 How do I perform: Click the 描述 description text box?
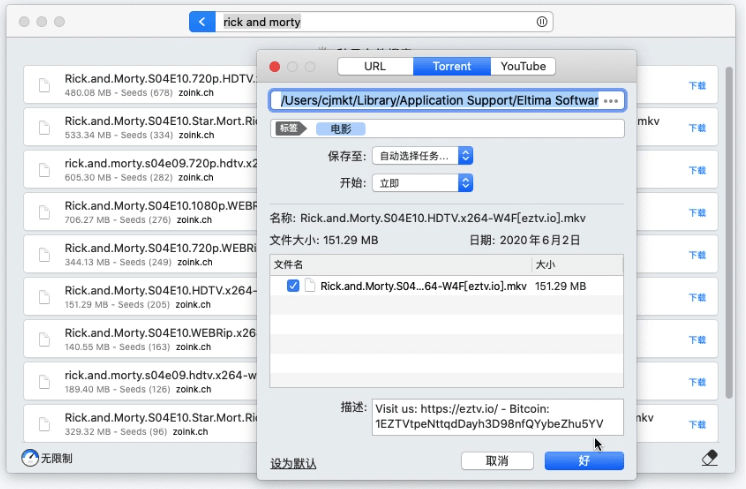point(497,417)
